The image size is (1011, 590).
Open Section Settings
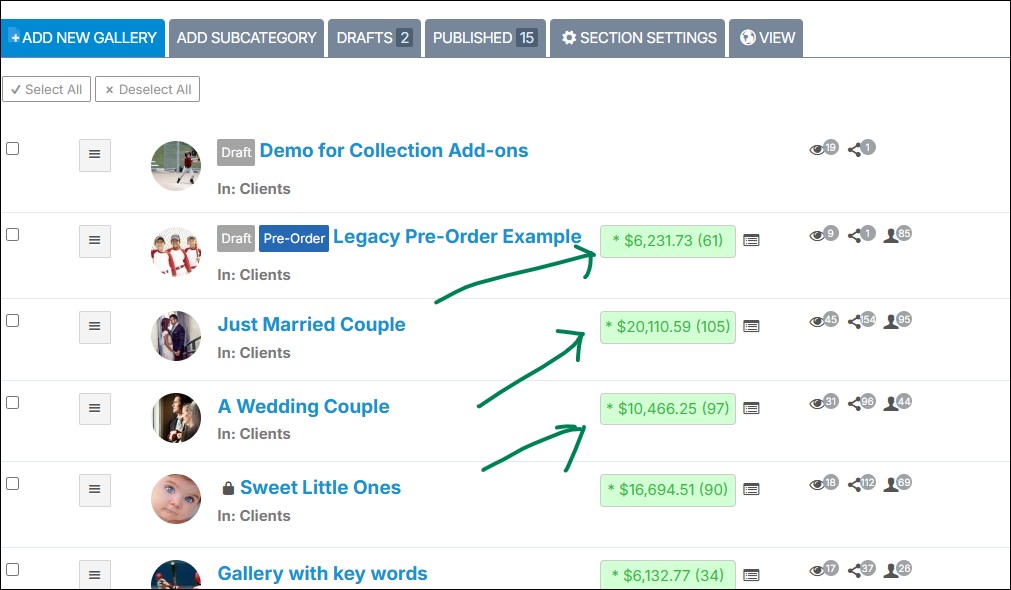pos(639,38)
